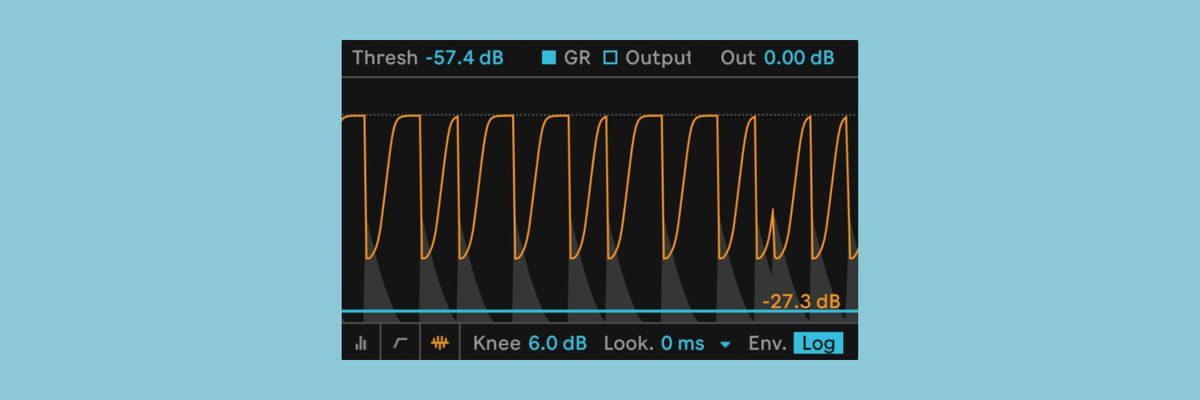Click the blue threshold line in the display
The width and height of the screenshot is (1200, 400).
600,312
